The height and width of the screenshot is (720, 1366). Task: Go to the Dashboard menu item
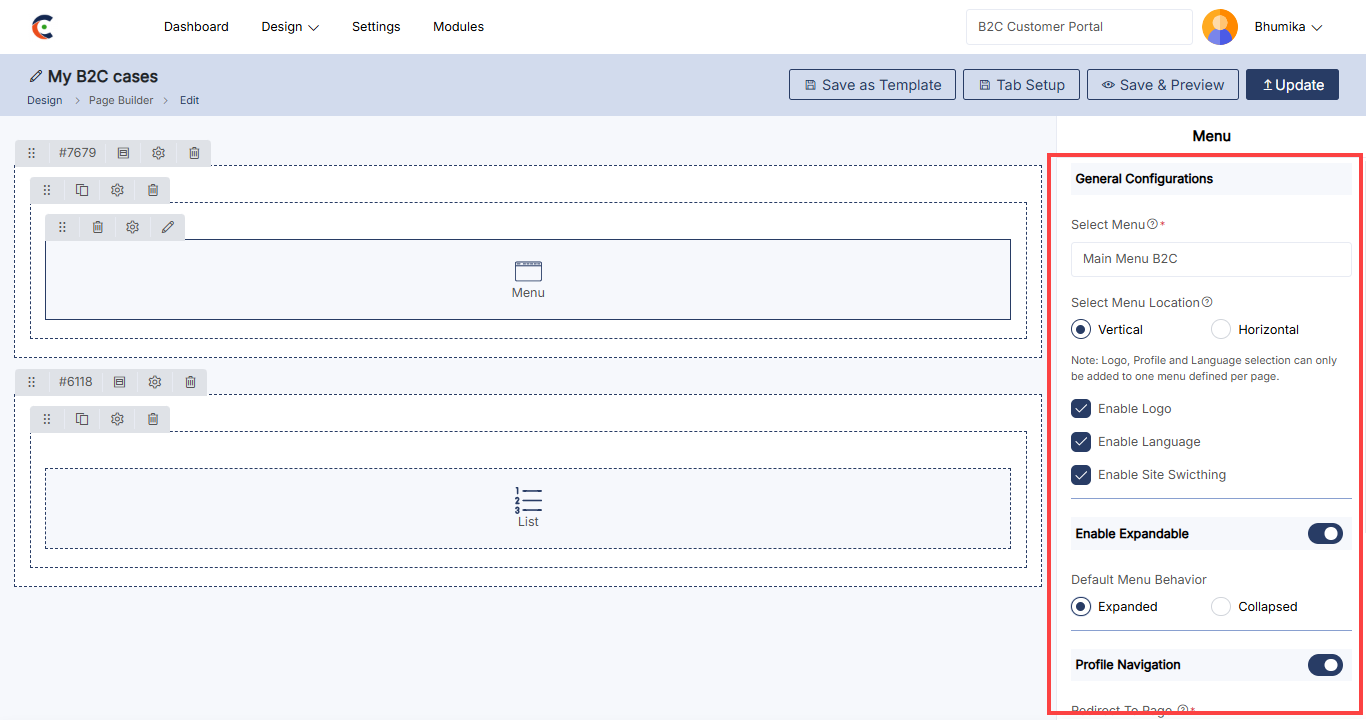click(196, 27)
